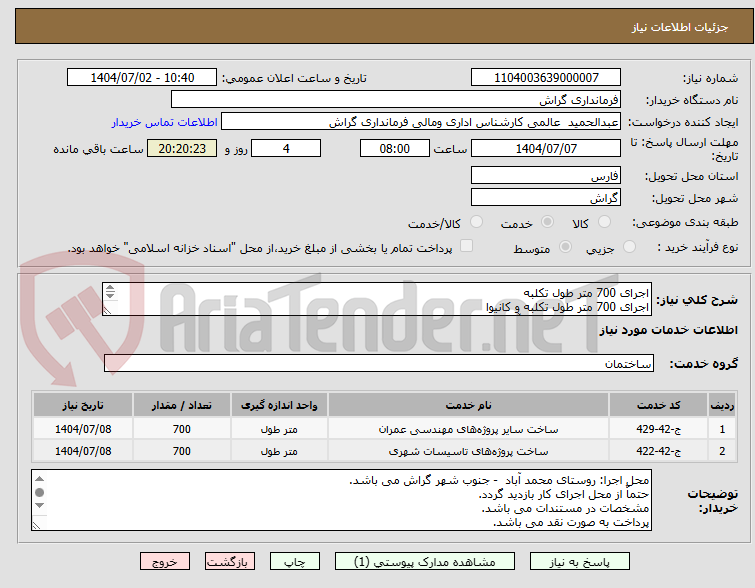This screenshot has width=755, height=588.
Task: Click resize grip of شرح کلی نیاز textarea
Action: (x=108, y=311)
